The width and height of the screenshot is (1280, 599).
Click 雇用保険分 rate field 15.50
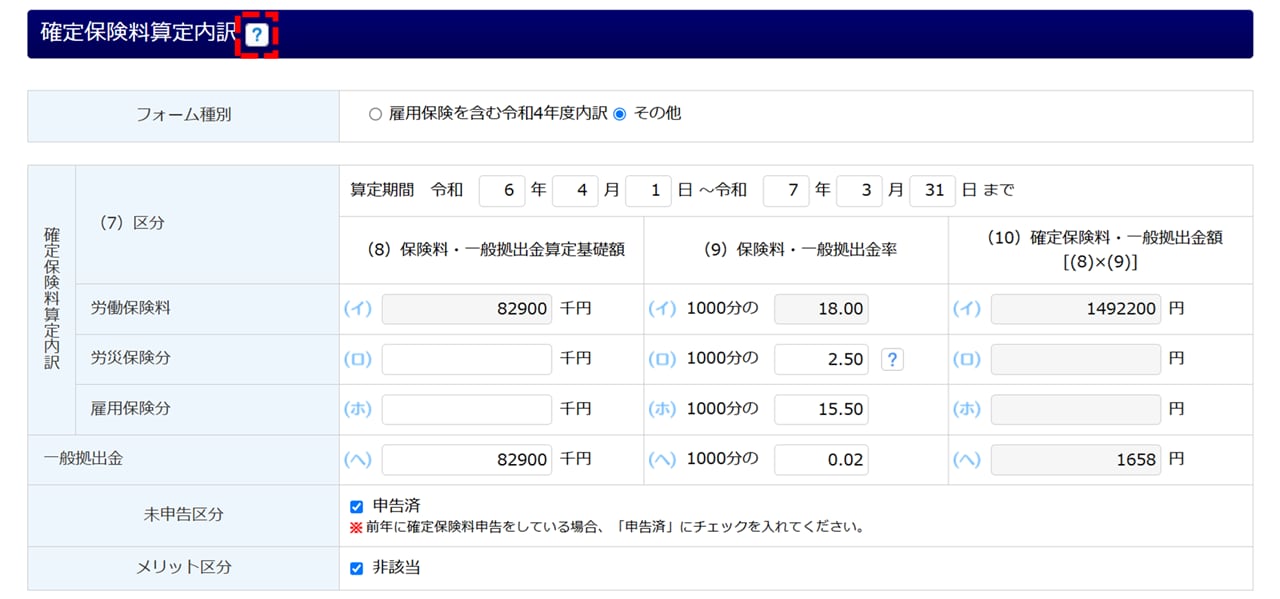821,409
